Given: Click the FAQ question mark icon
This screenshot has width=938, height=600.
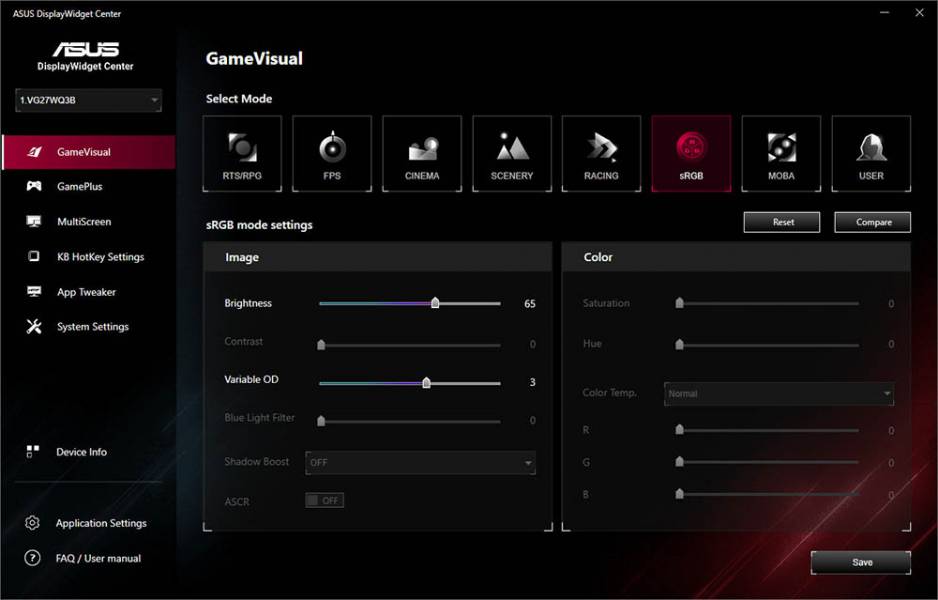Looking at the screenshot, I should tap(32, 558).
